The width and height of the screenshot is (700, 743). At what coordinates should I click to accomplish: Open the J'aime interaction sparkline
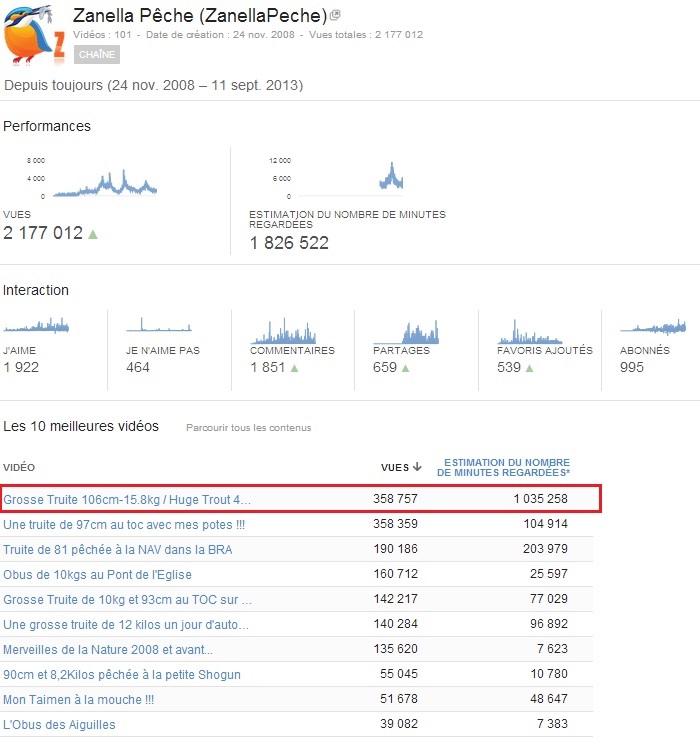pos(36,326)
